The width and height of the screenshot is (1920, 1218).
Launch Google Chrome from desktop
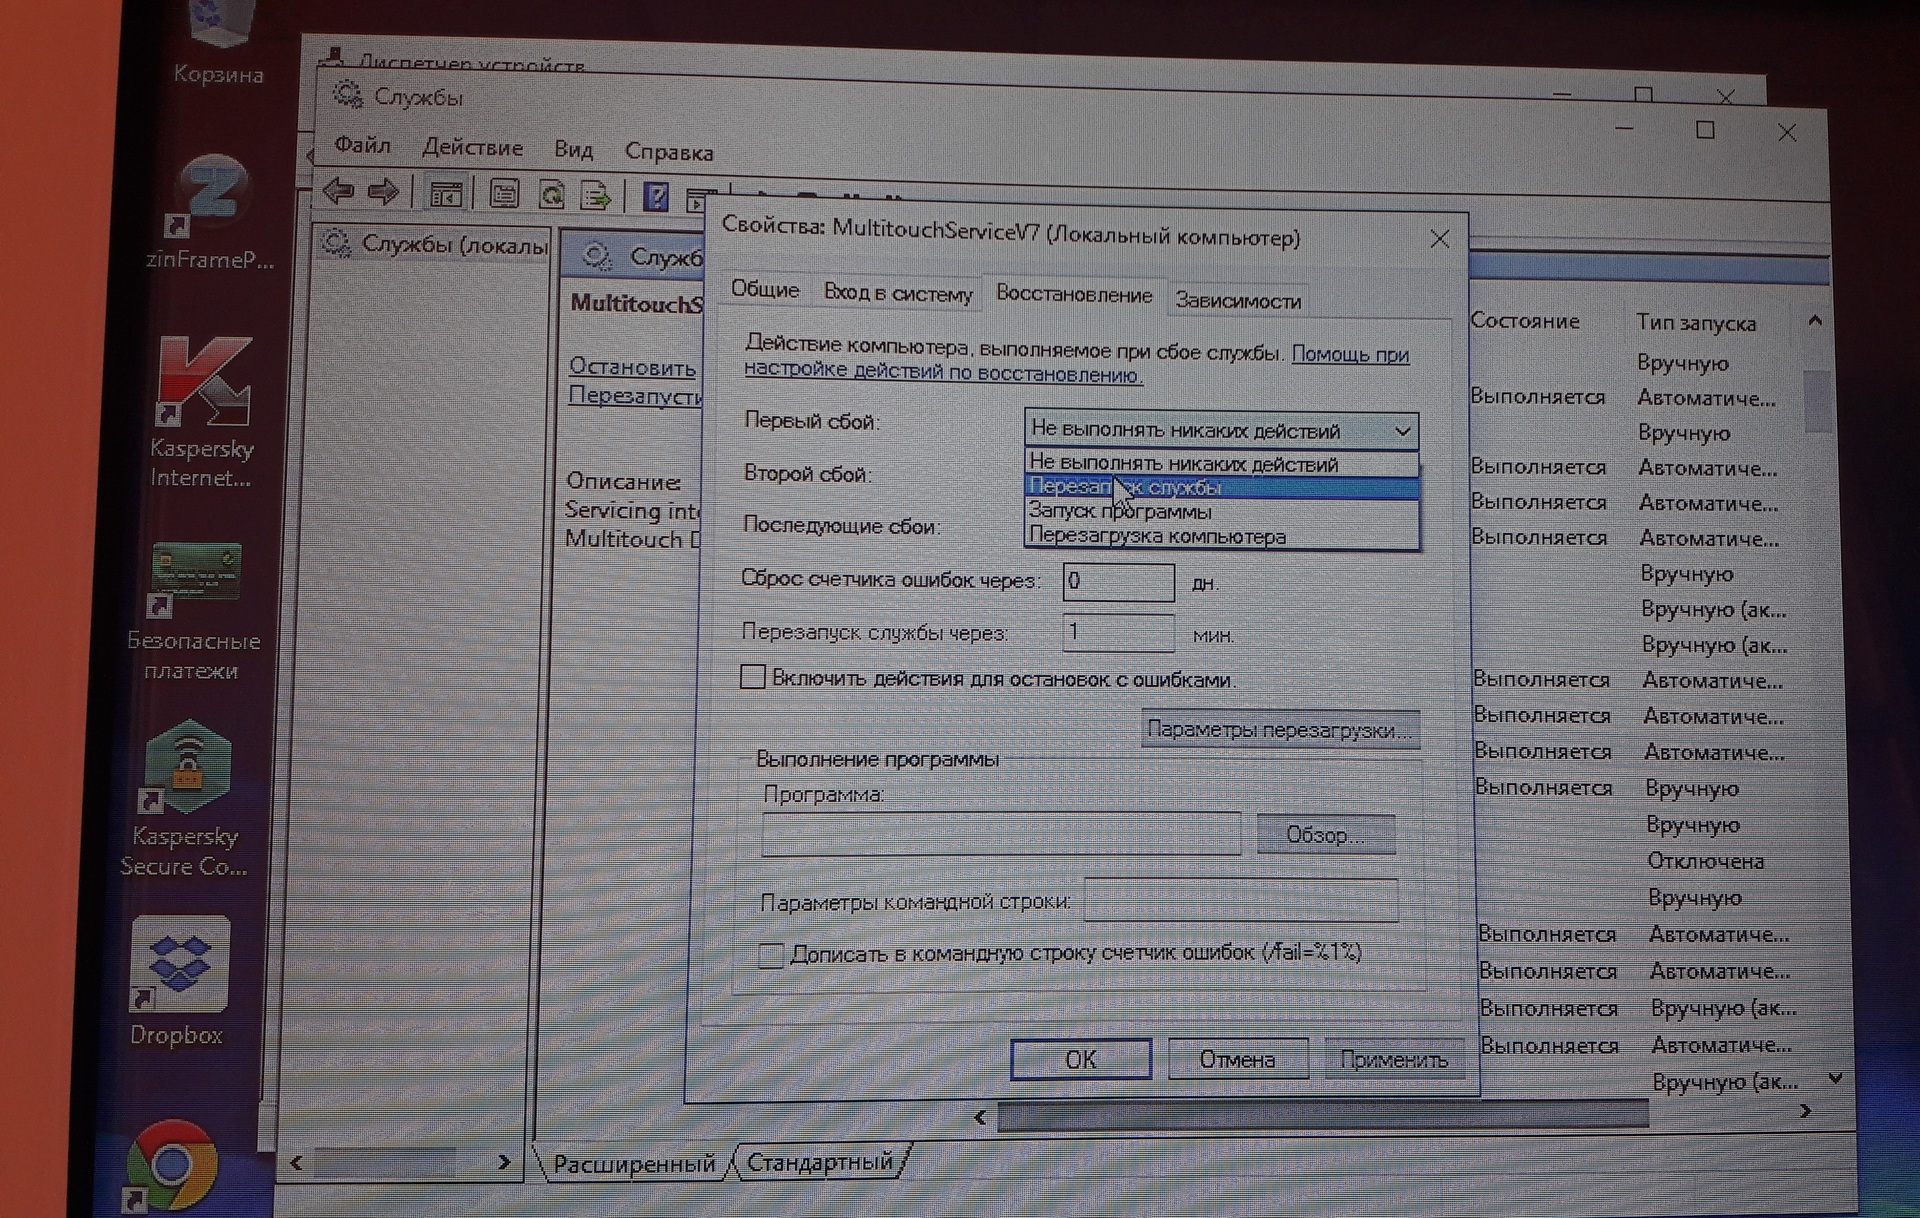click(x=172, y=1165)
